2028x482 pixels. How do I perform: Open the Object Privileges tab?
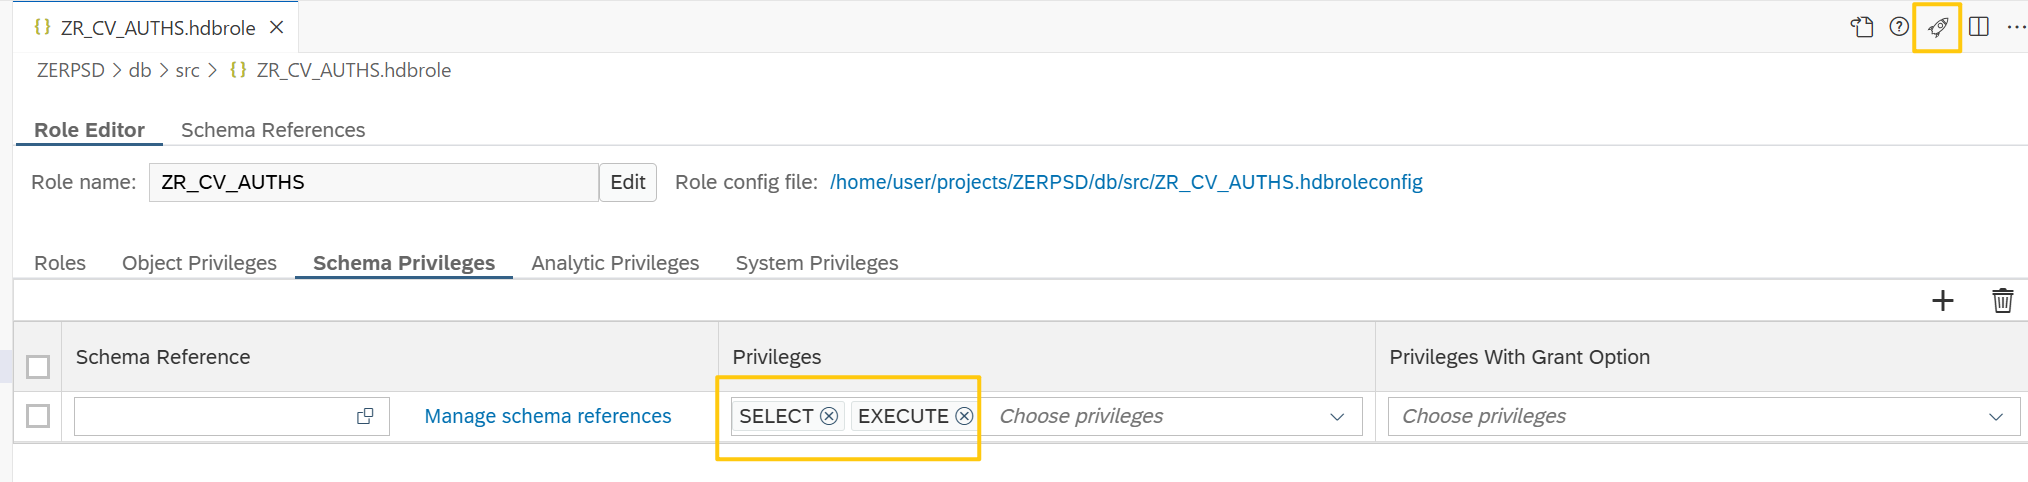pos(199,263)
